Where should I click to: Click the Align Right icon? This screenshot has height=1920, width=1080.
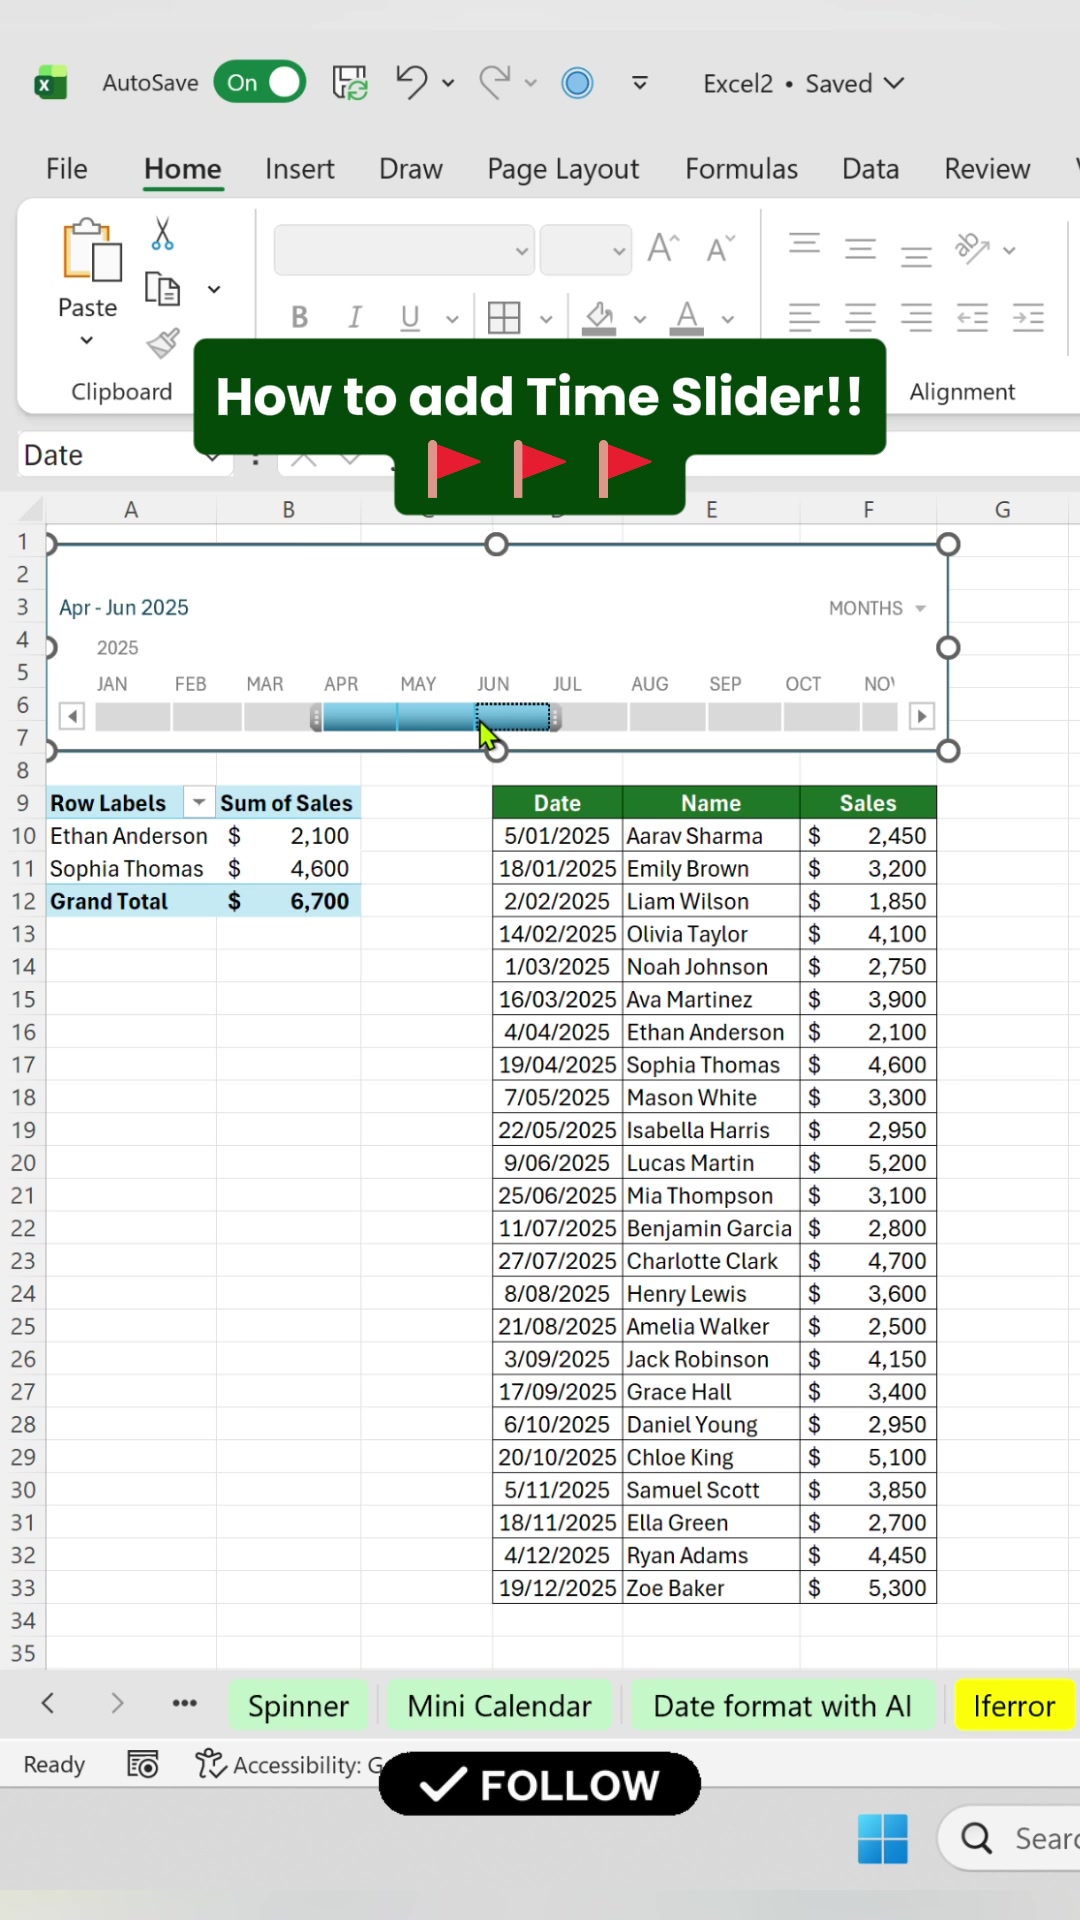[916, 318]
